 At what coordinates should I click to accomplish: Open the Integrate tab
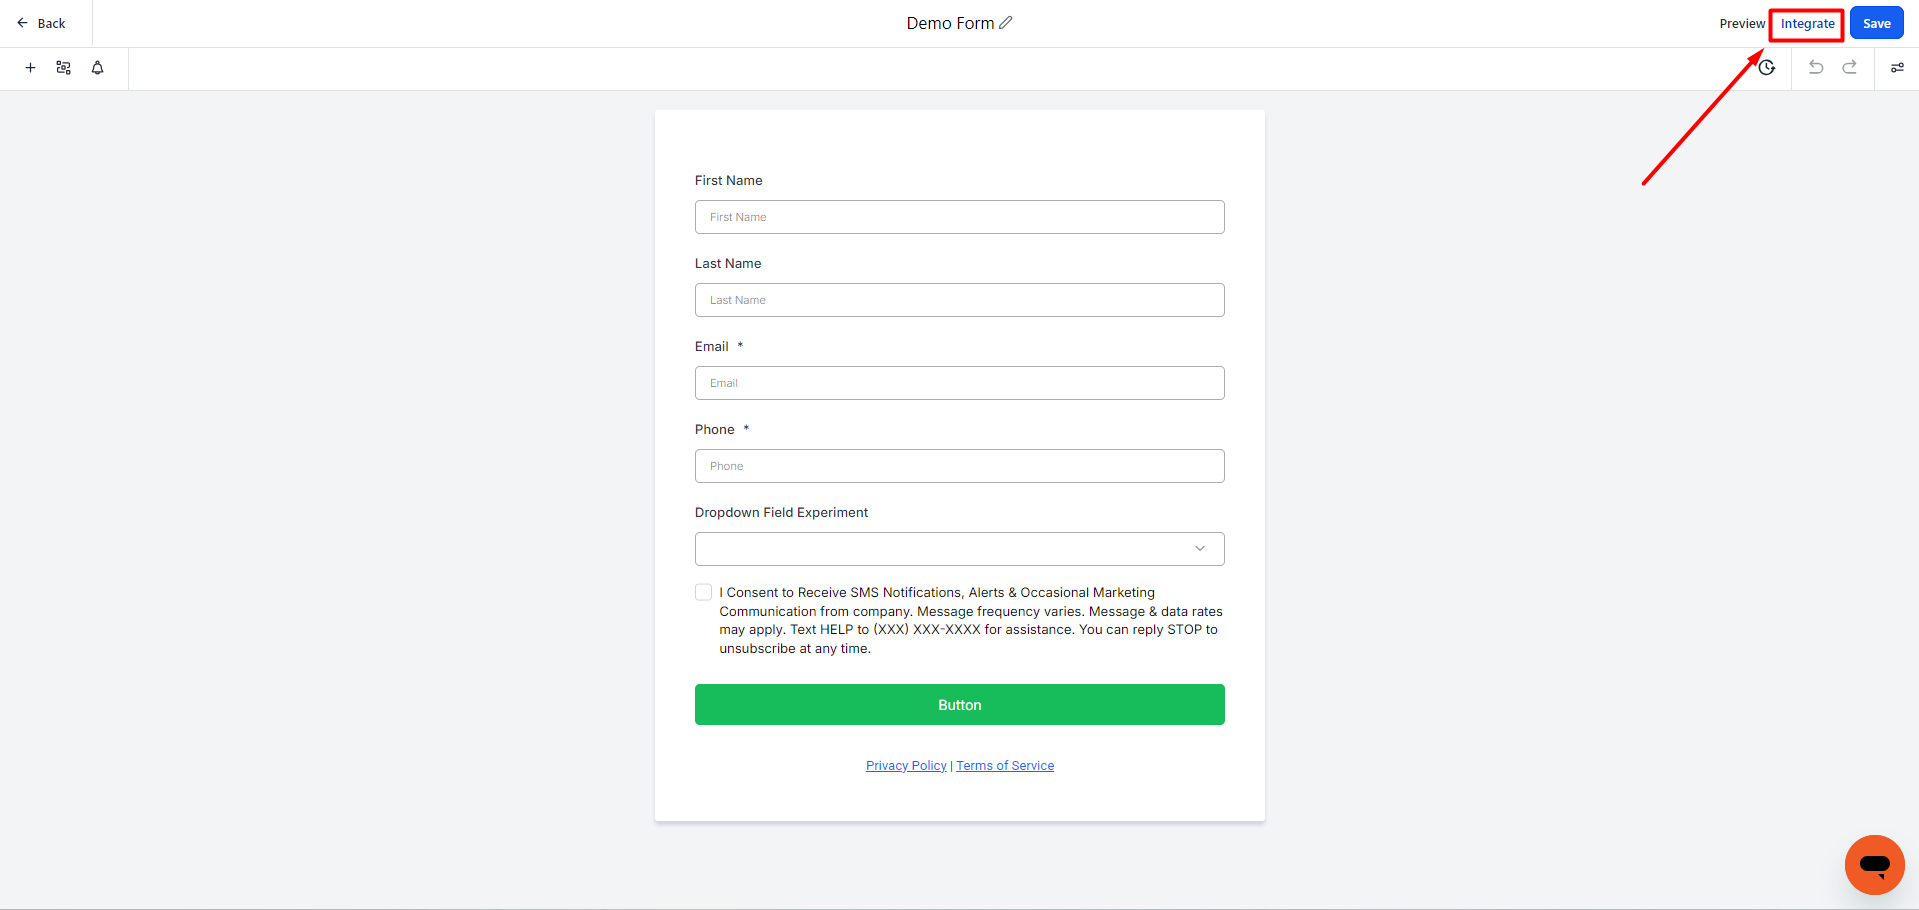click(1807, 24)
